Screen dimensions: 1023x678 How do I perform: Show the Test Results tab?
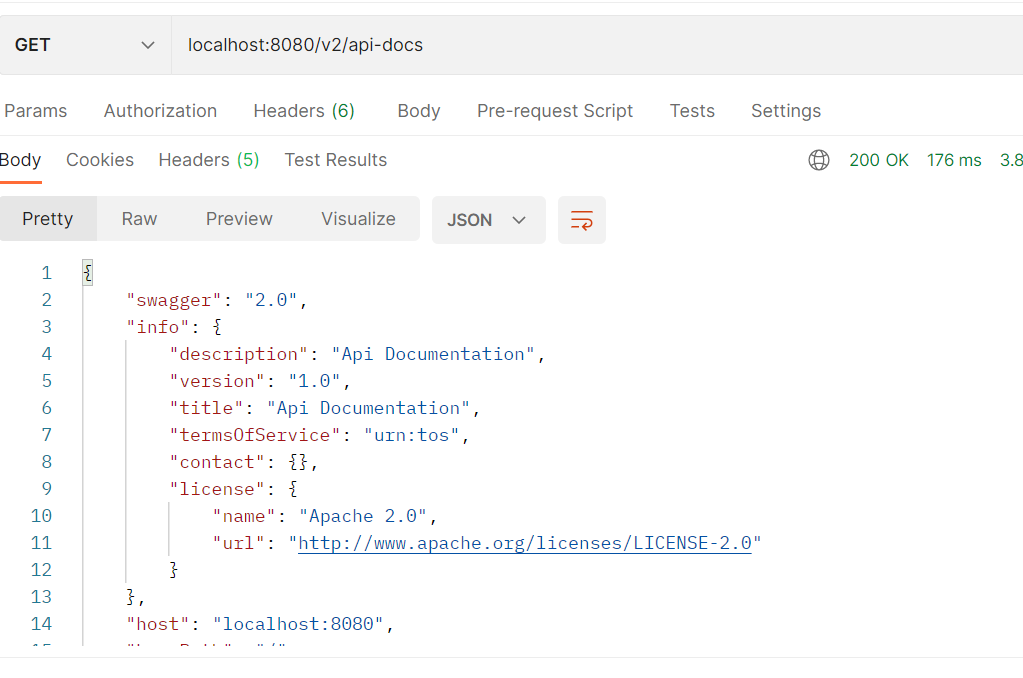pyautogui.click(x=335, y=160)
